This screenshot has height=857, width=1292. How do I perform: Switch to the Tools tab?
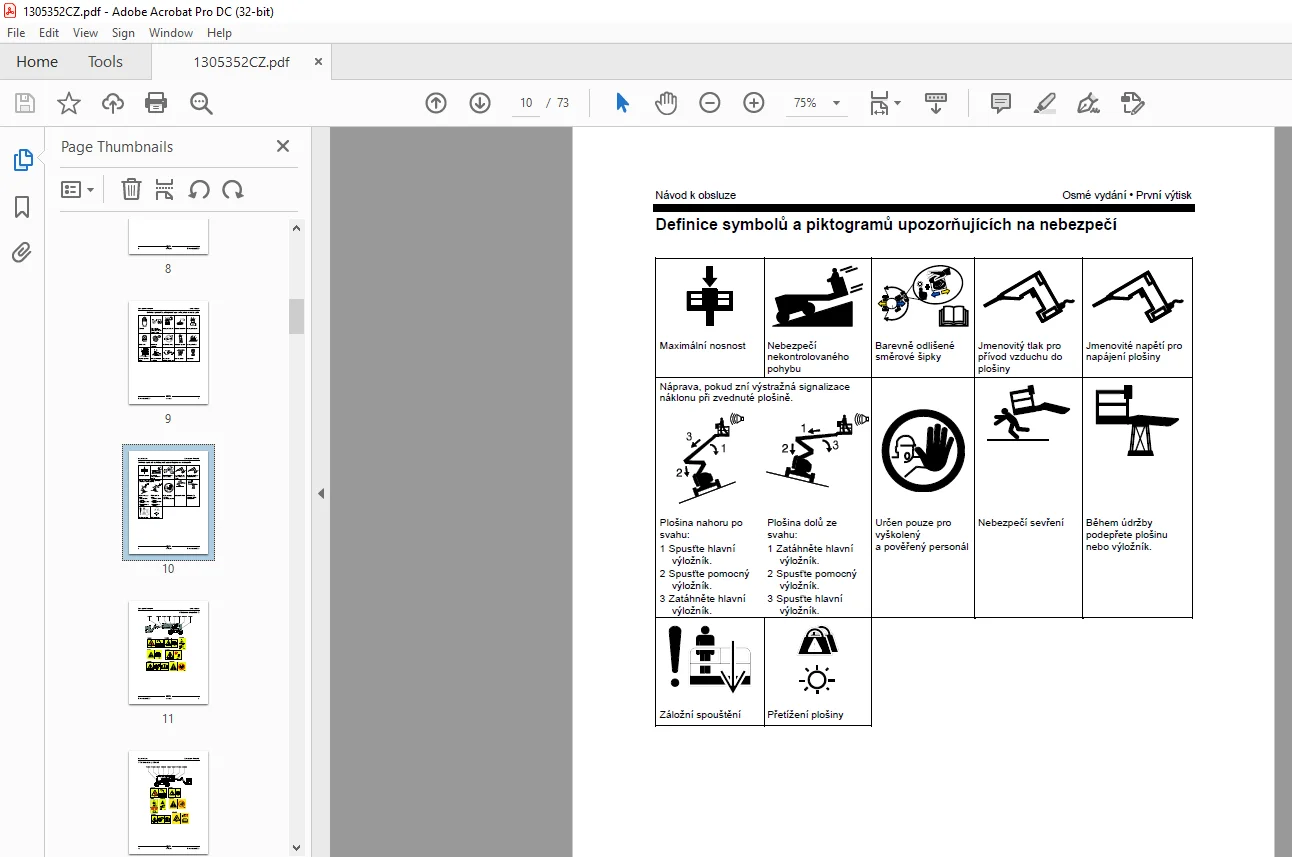(105, 62)
